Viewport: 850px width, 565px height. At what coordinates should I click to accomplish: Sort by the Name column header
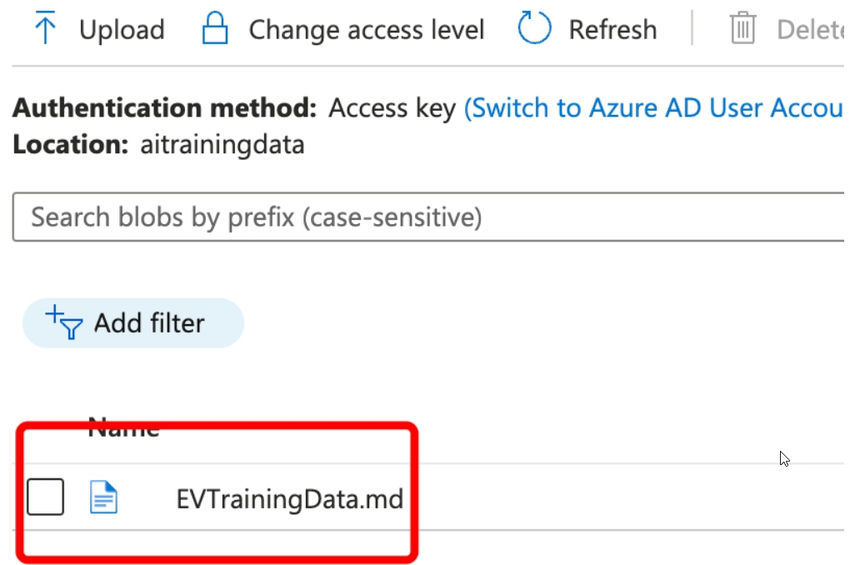[123, 429]
